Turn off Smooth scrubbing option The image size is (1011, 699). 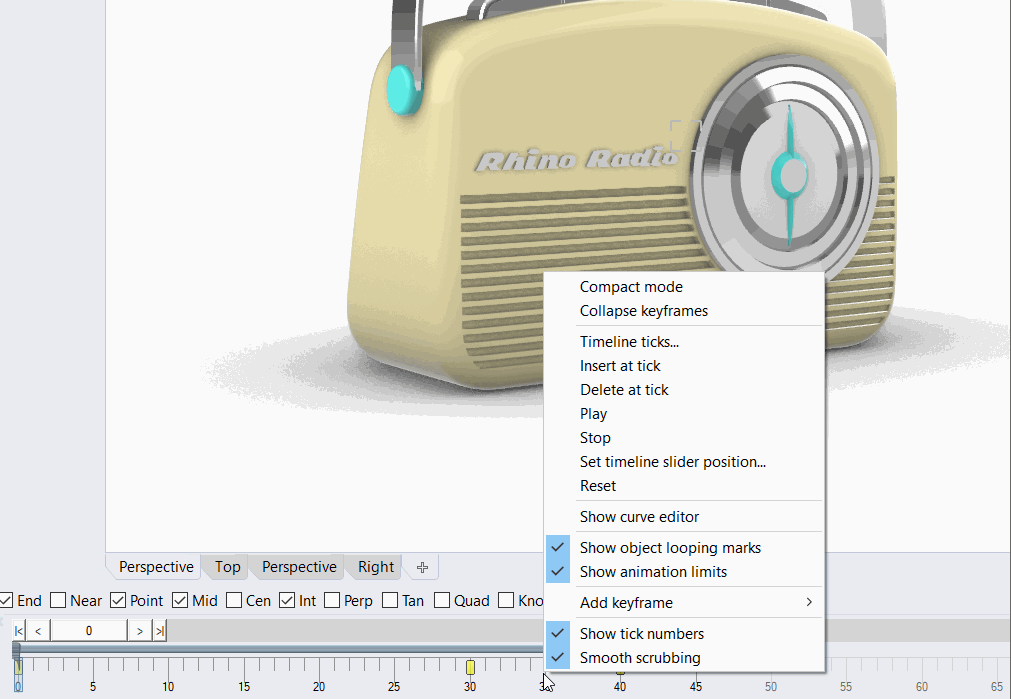click(x=684, y=658)
